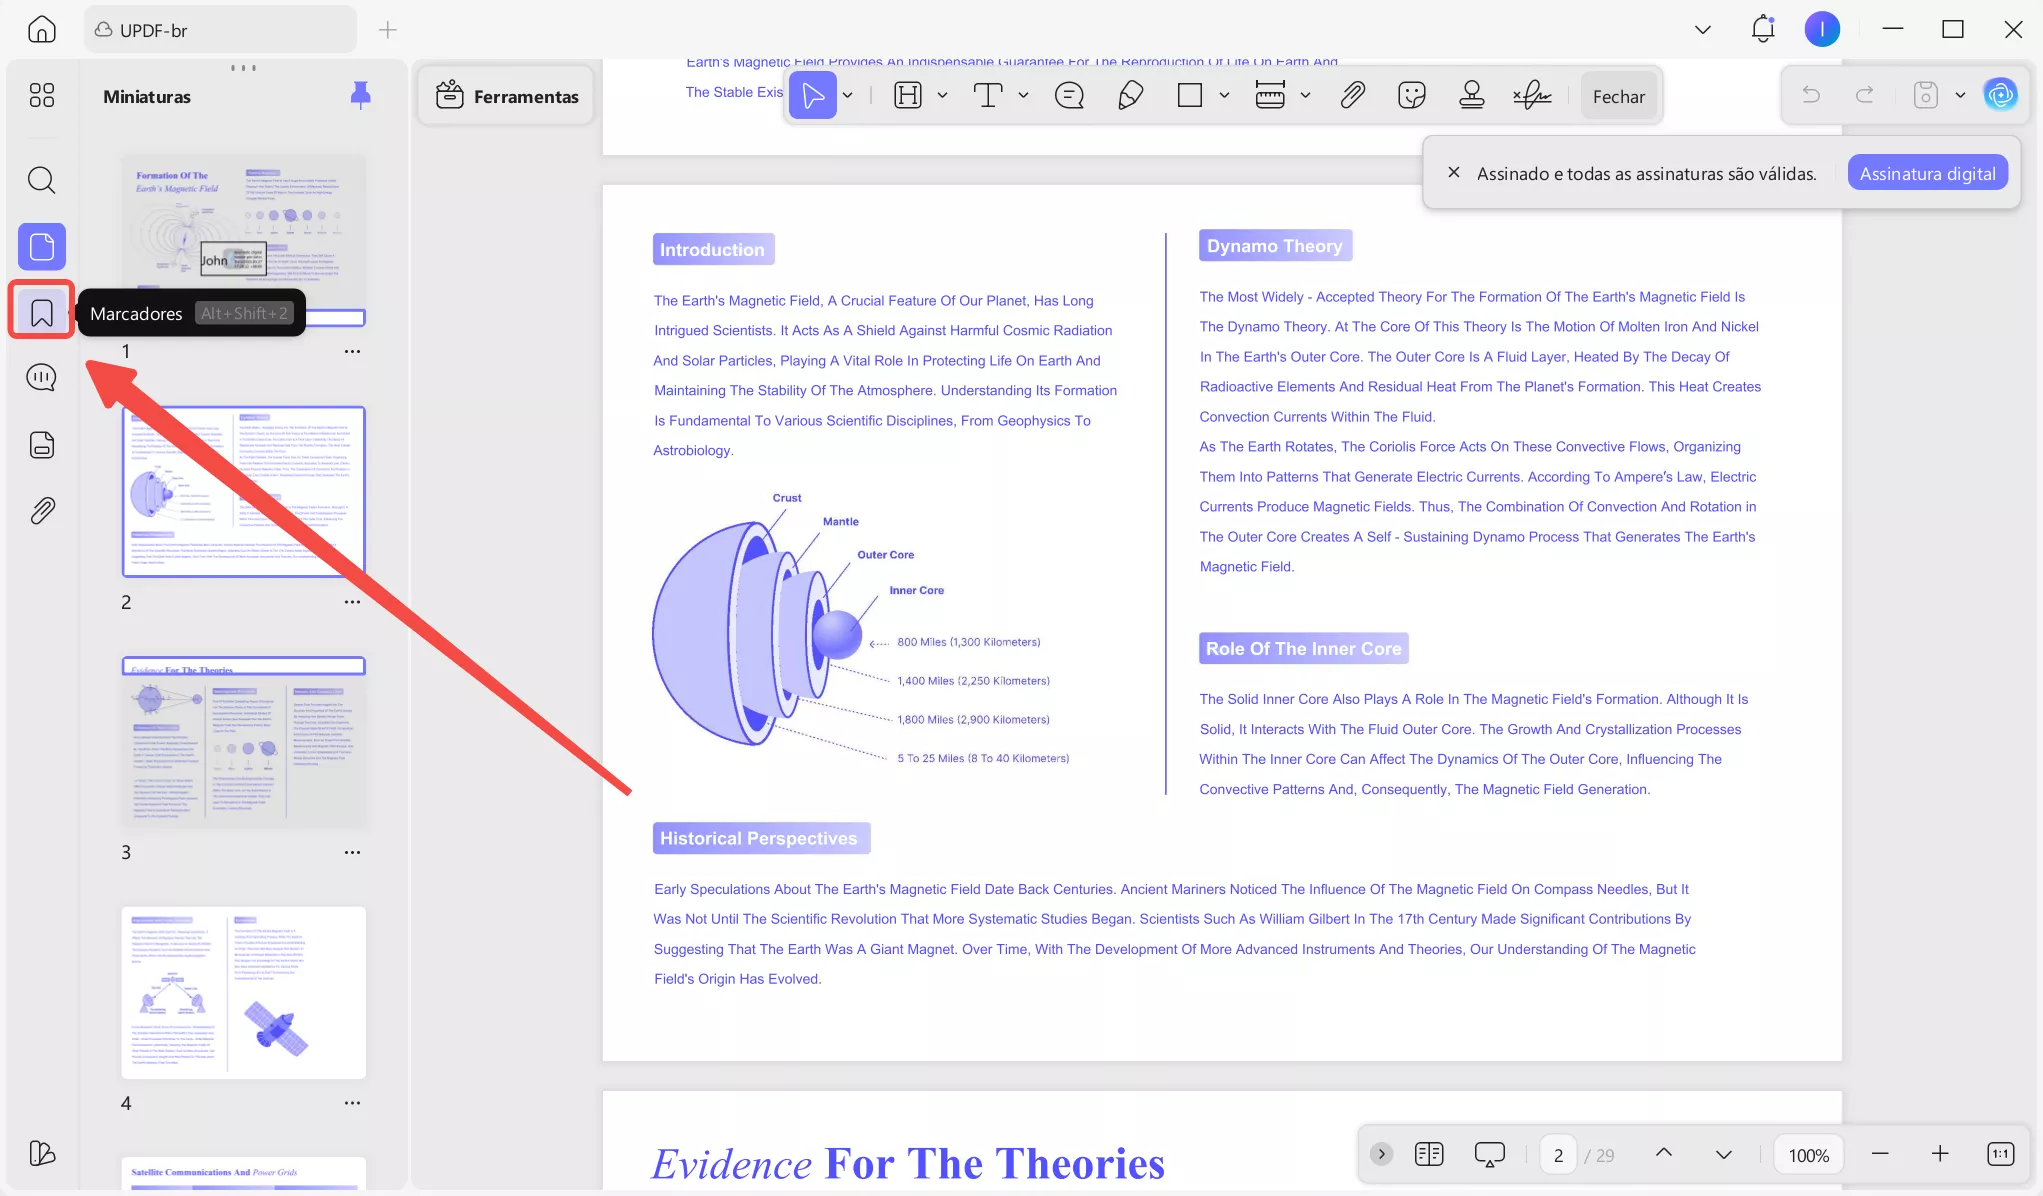Switch to the UPDF-br tab

[220, 30]
